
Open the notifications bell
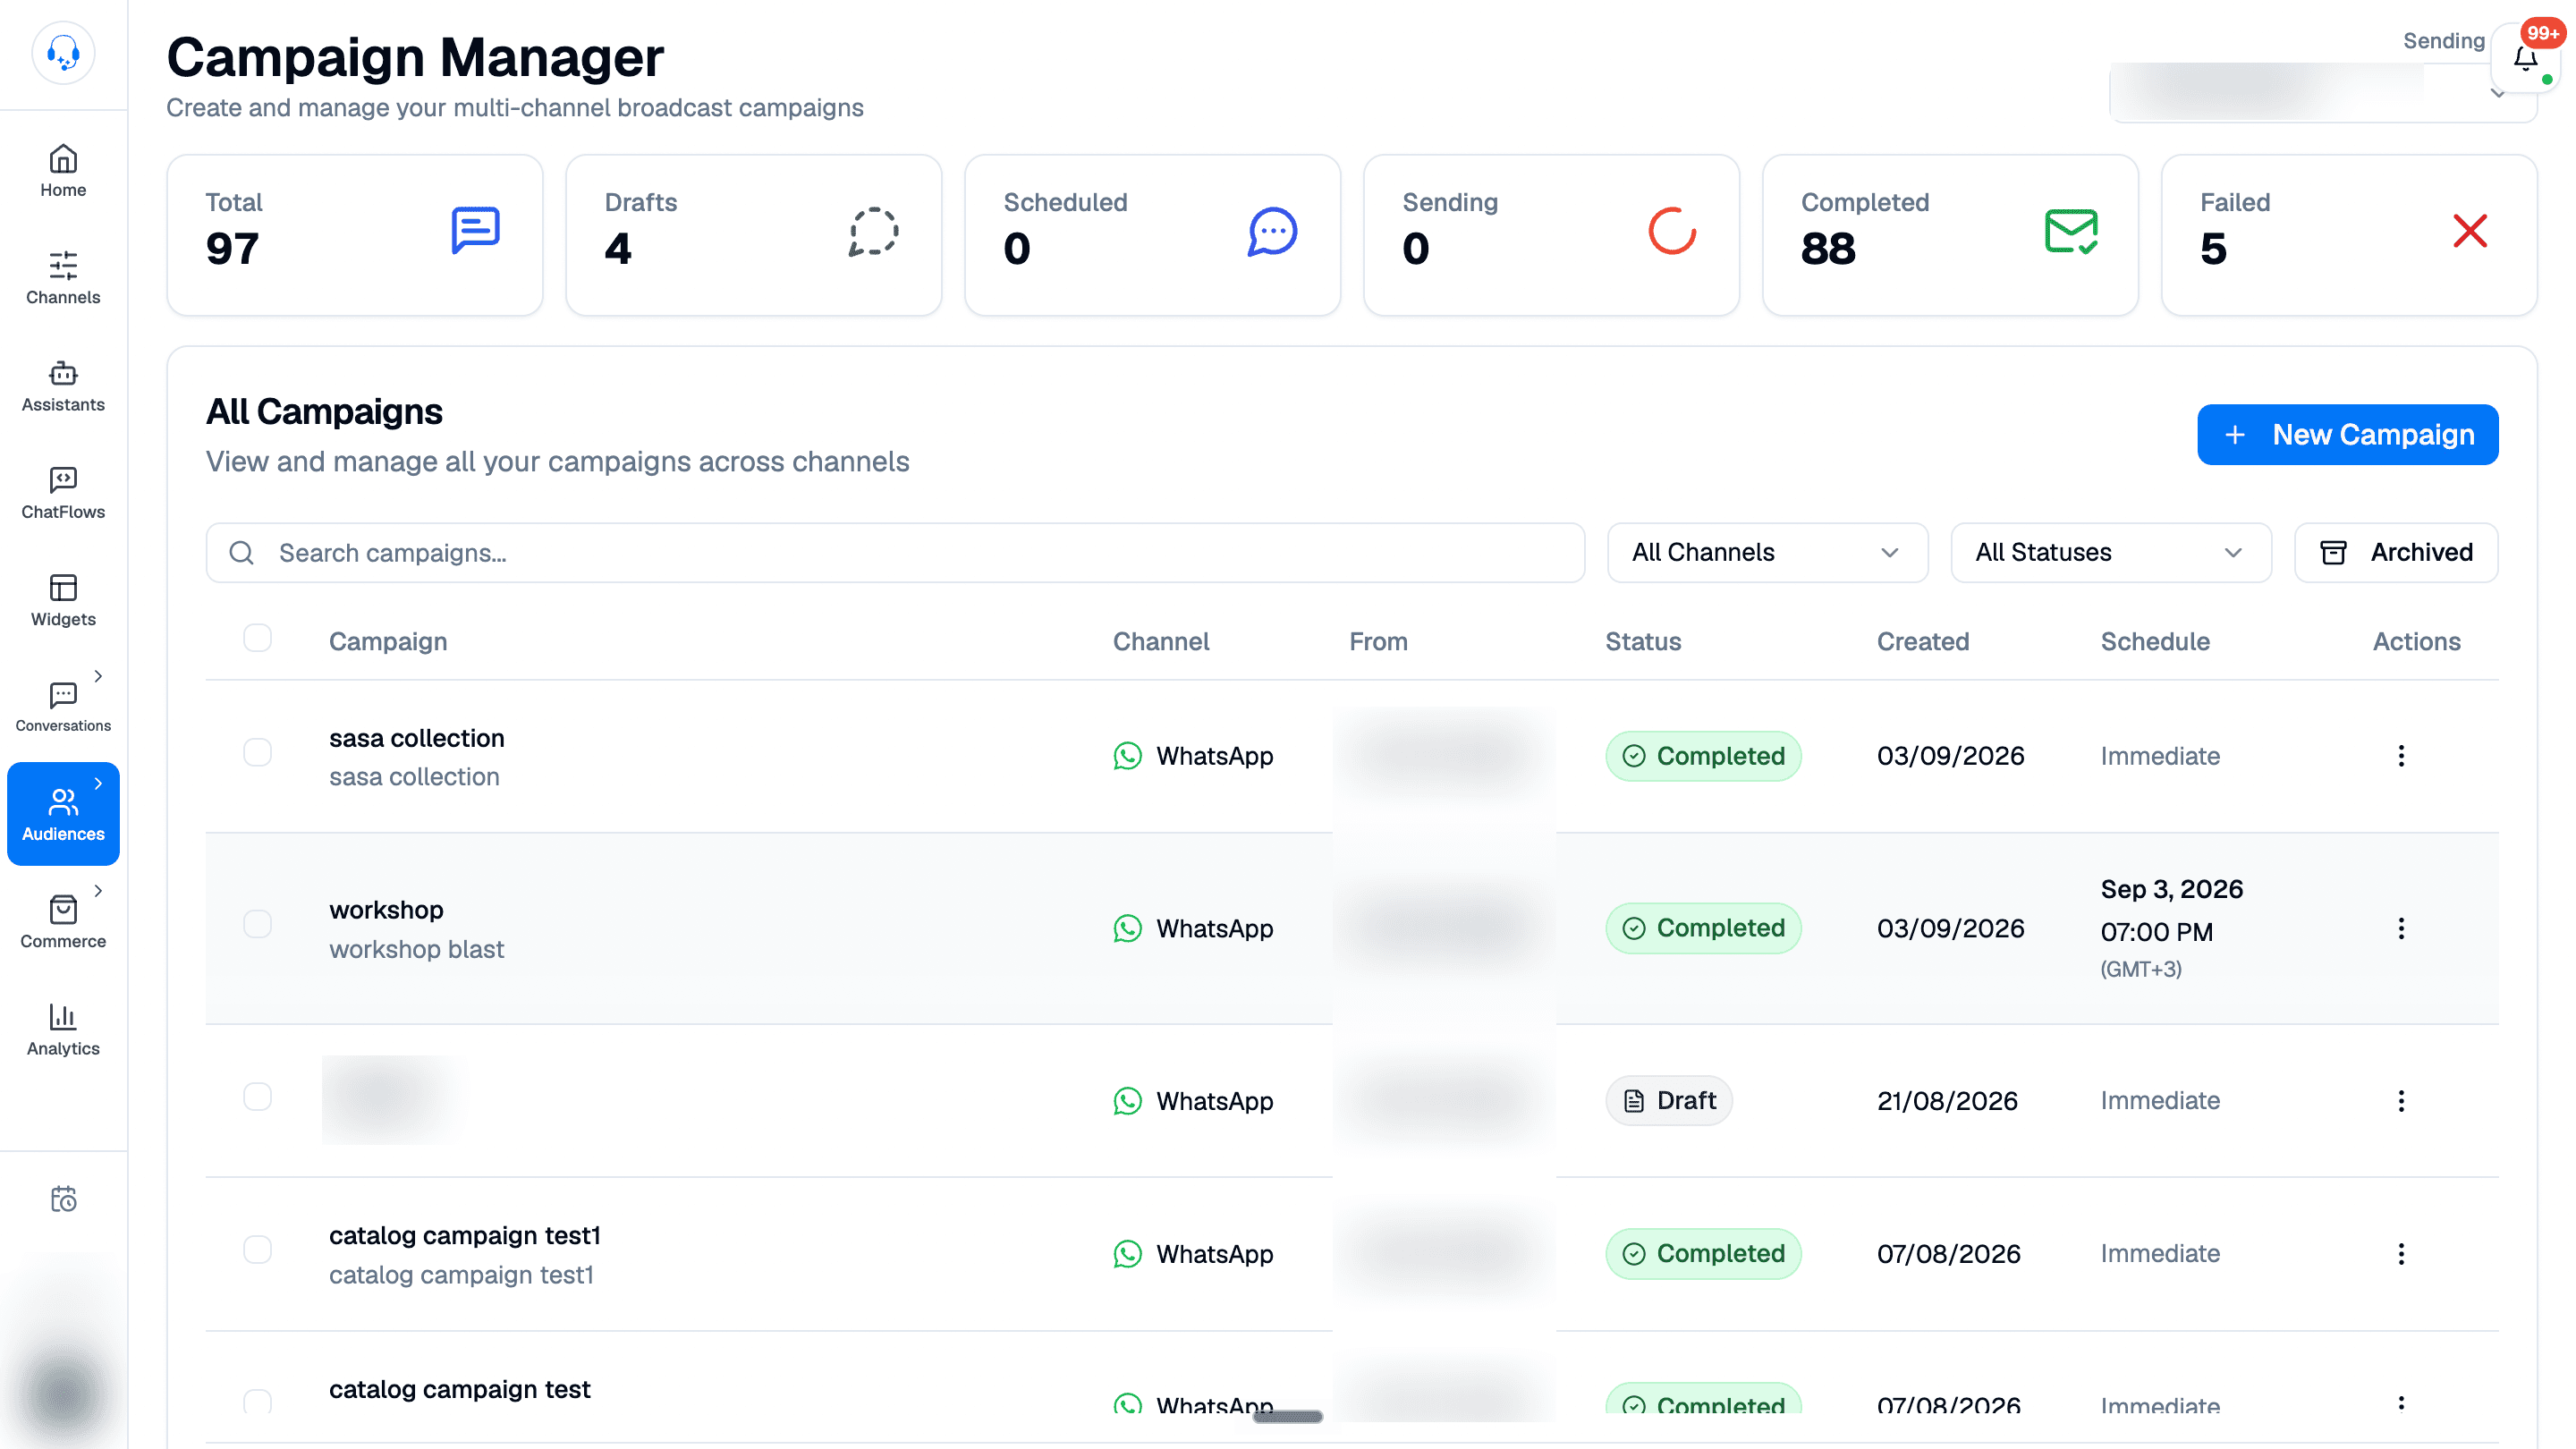[2526, 59]
